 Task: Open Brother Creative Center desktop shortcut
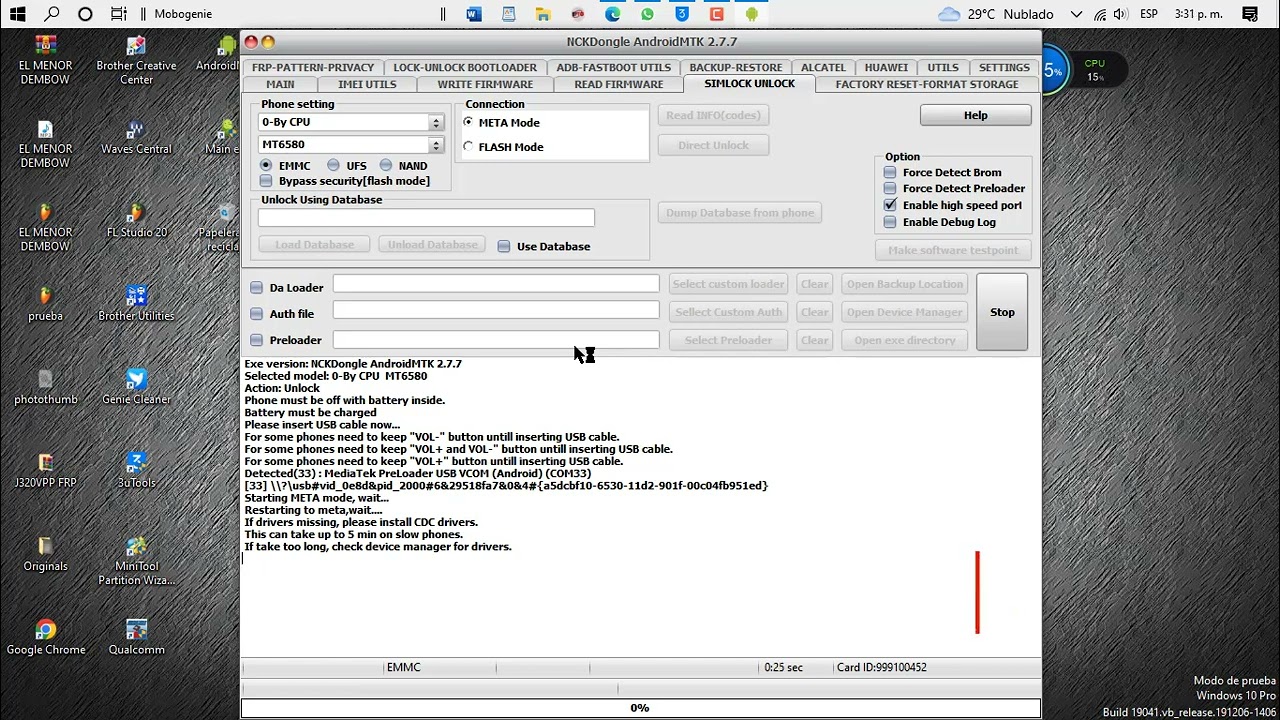(x=136, y=60)
